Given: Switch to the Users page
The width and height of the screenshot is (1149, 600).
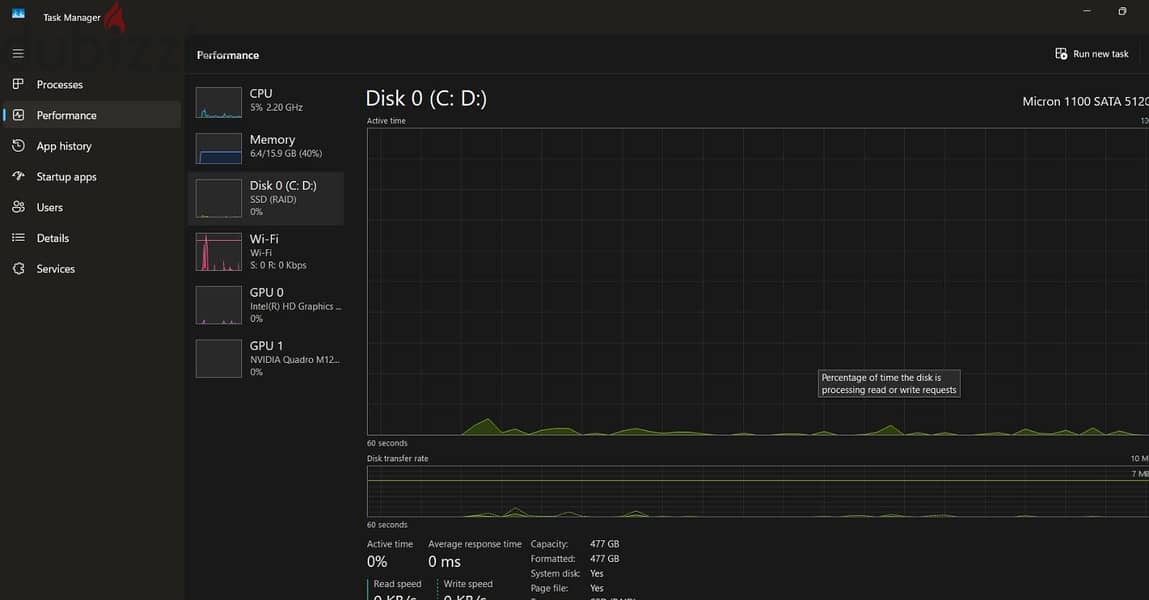Looking at the screenshot, I should 92,207.
